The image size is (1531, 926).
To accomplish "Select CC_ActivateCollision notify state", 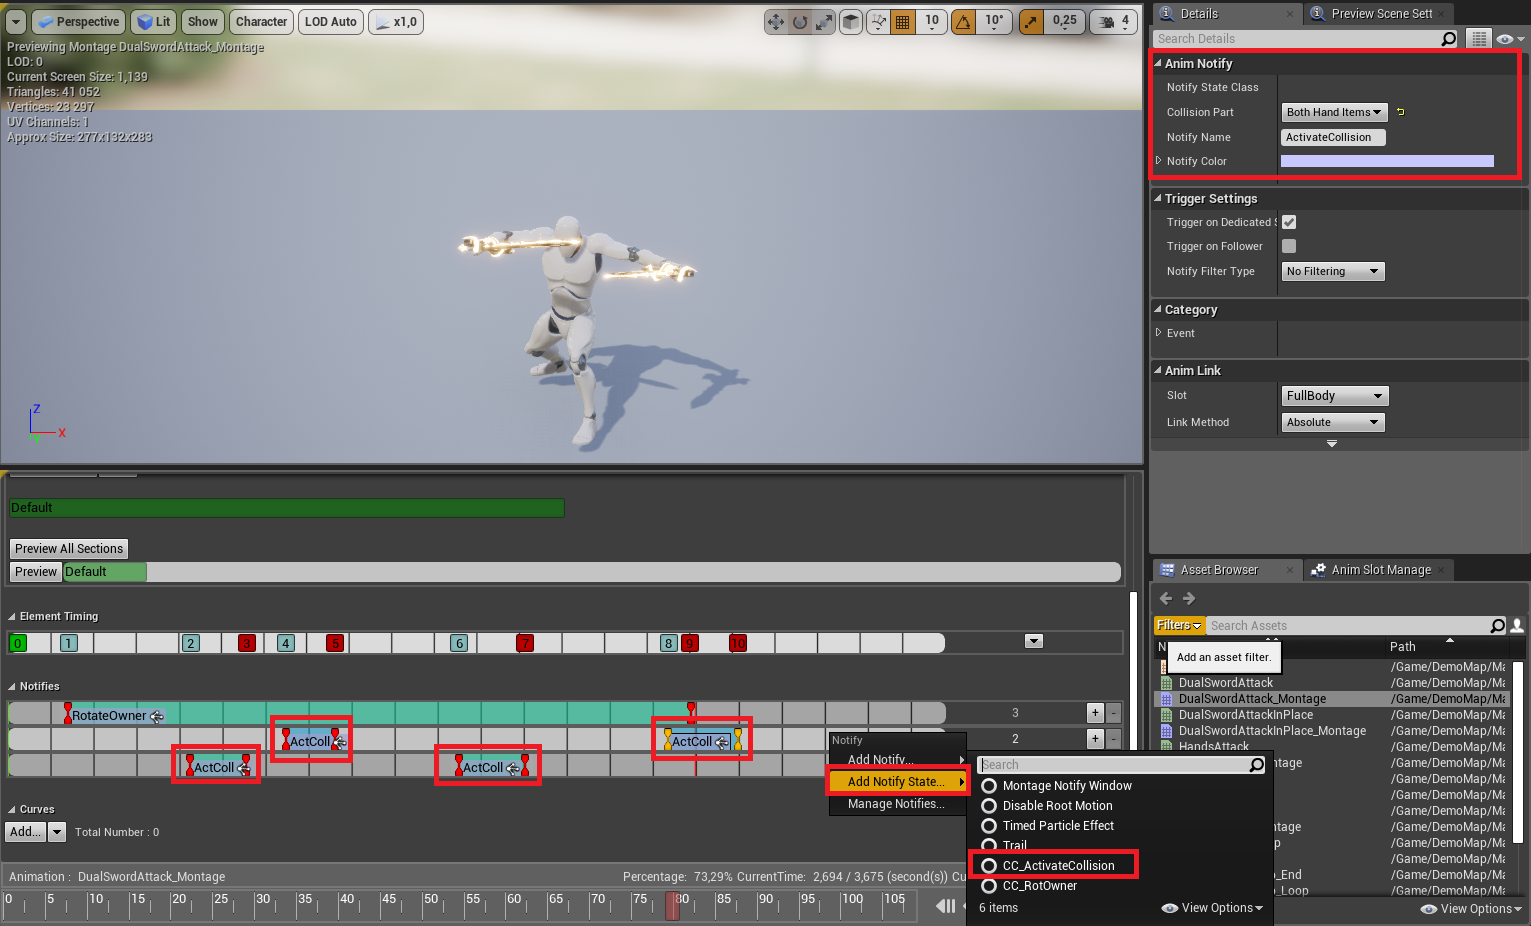I will tap(1057, 866).
